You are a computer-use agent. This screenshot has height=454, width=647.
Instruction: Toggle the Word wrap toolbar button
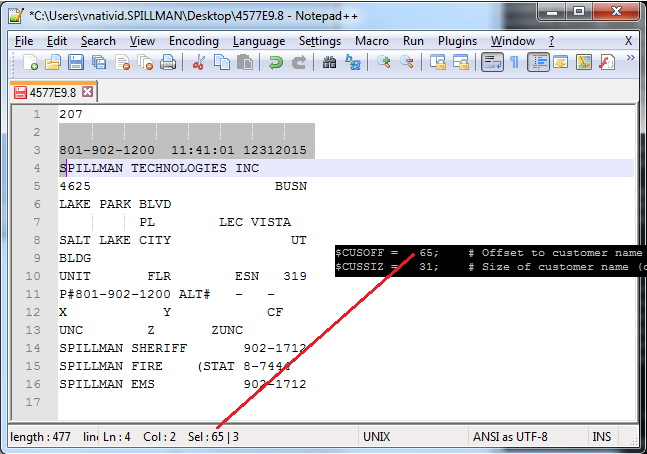pos(492,62)
